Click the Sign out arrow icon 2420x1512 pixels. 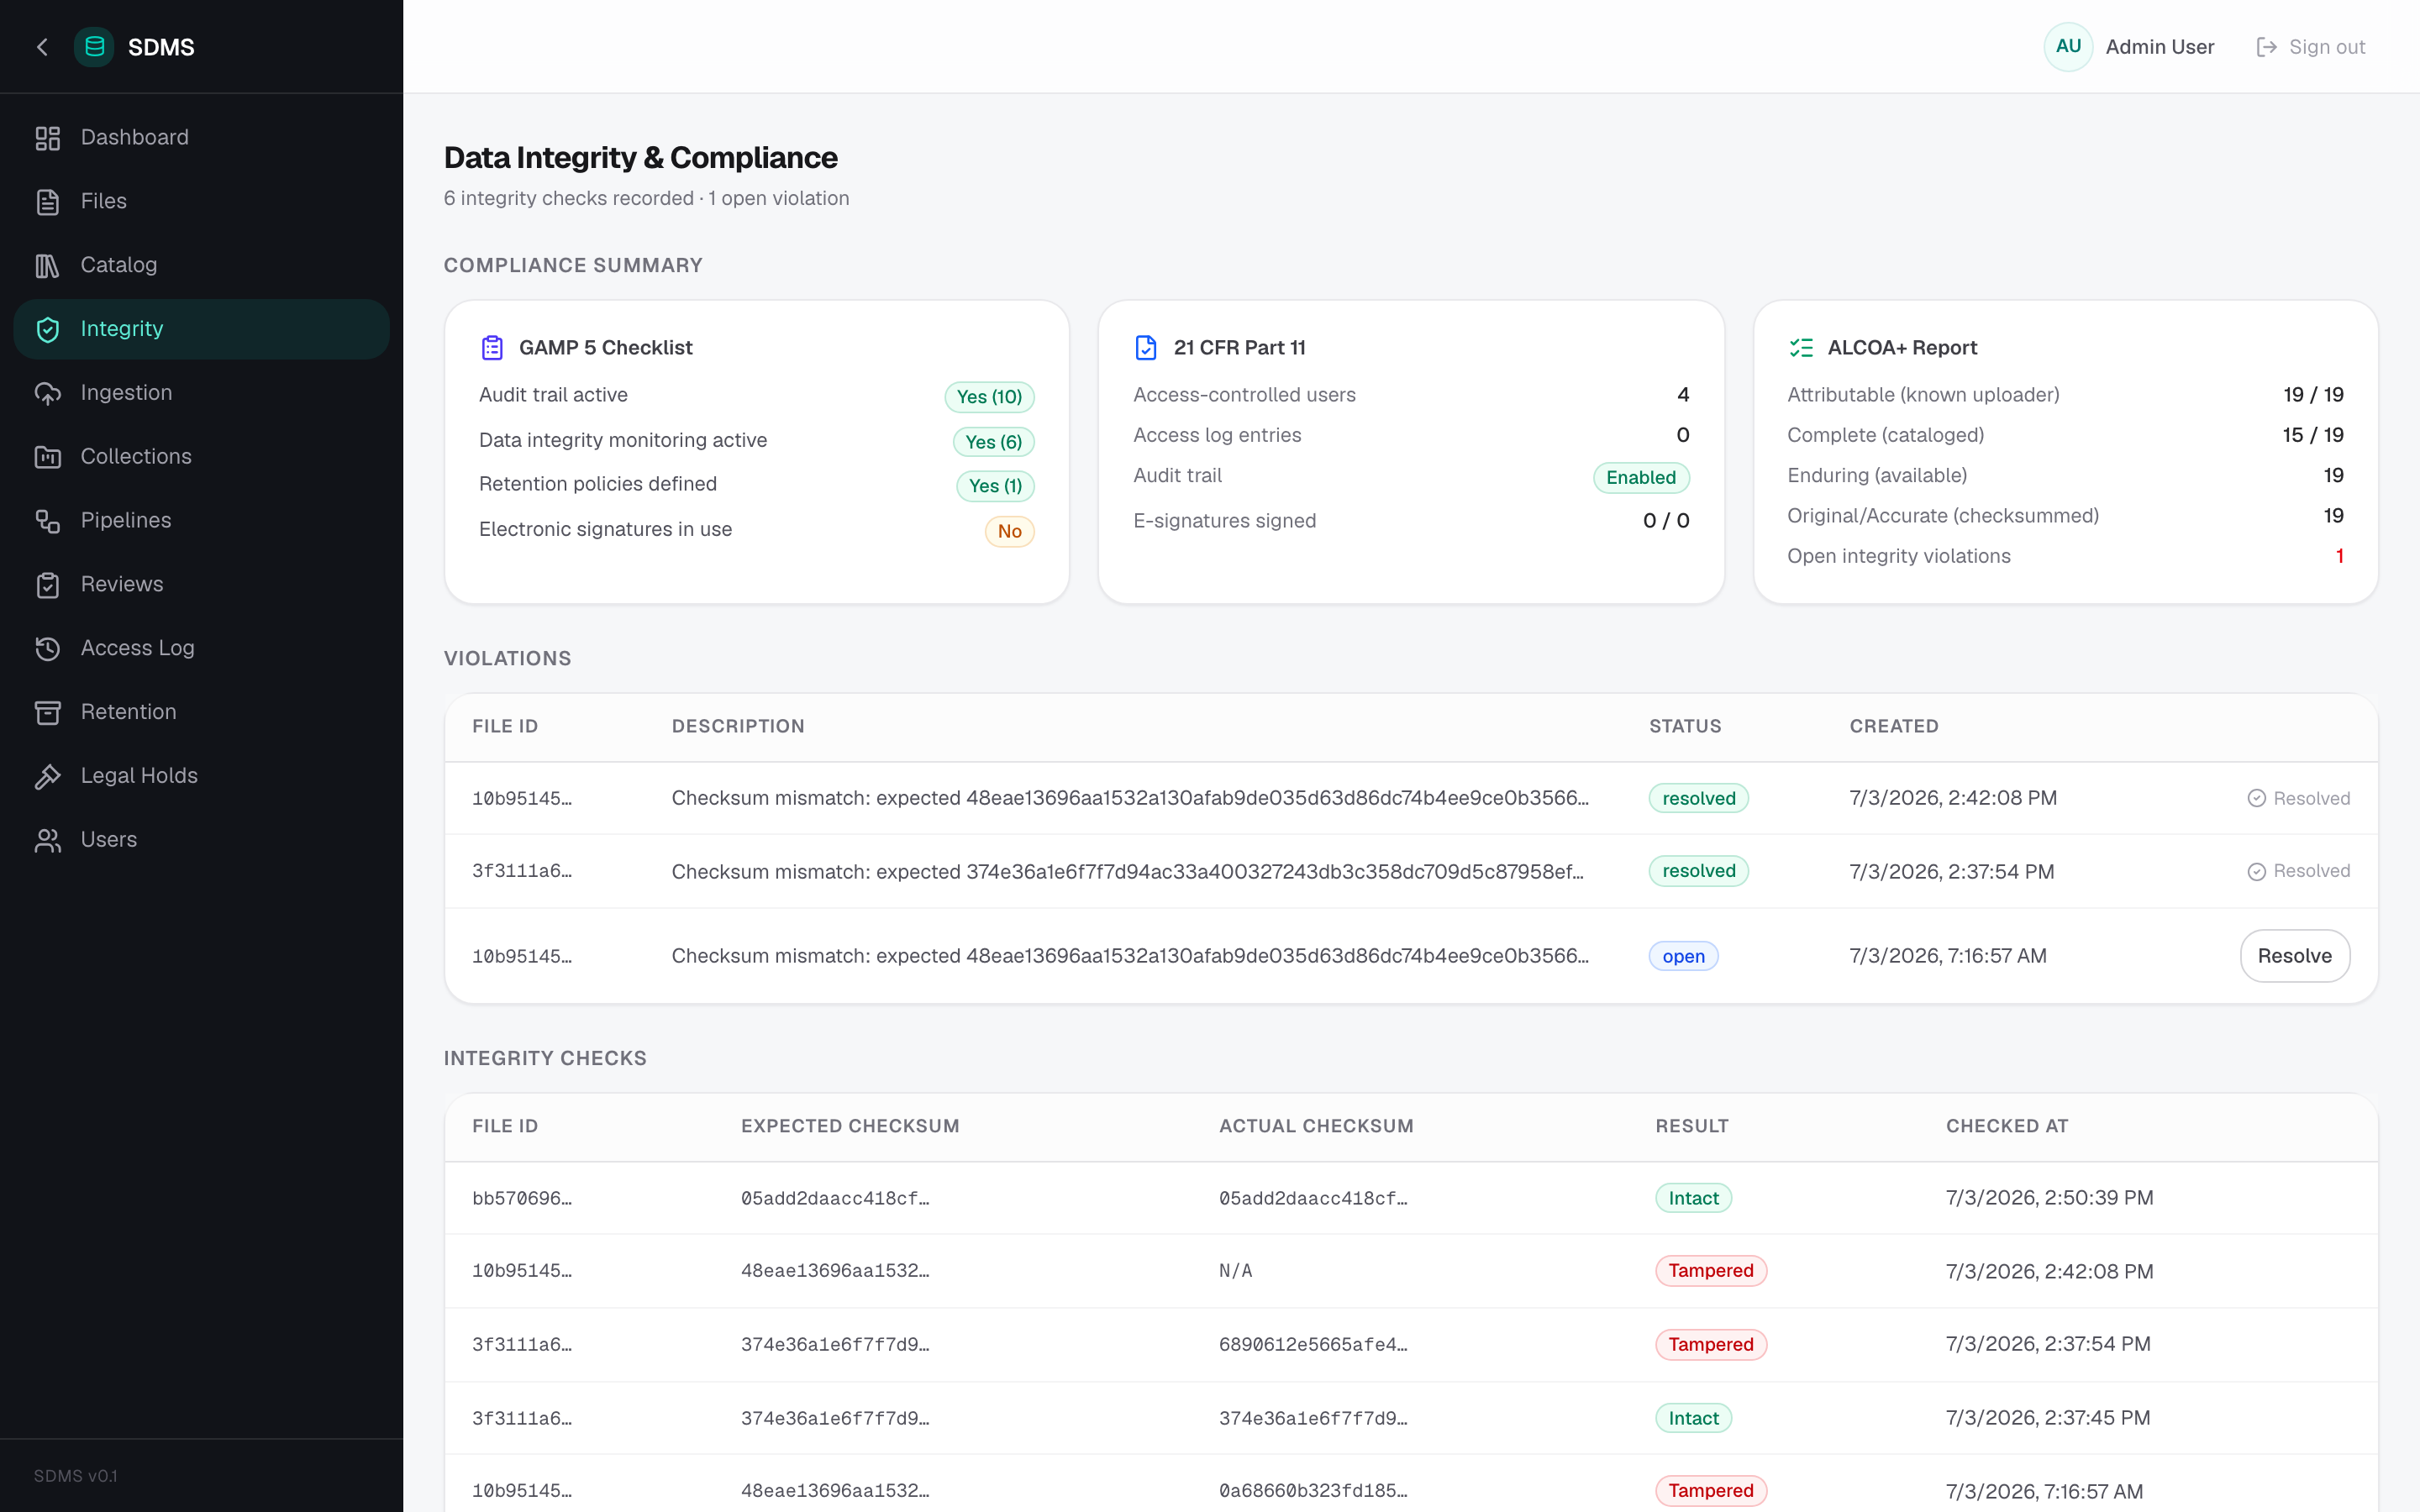tap(2267, 47)
